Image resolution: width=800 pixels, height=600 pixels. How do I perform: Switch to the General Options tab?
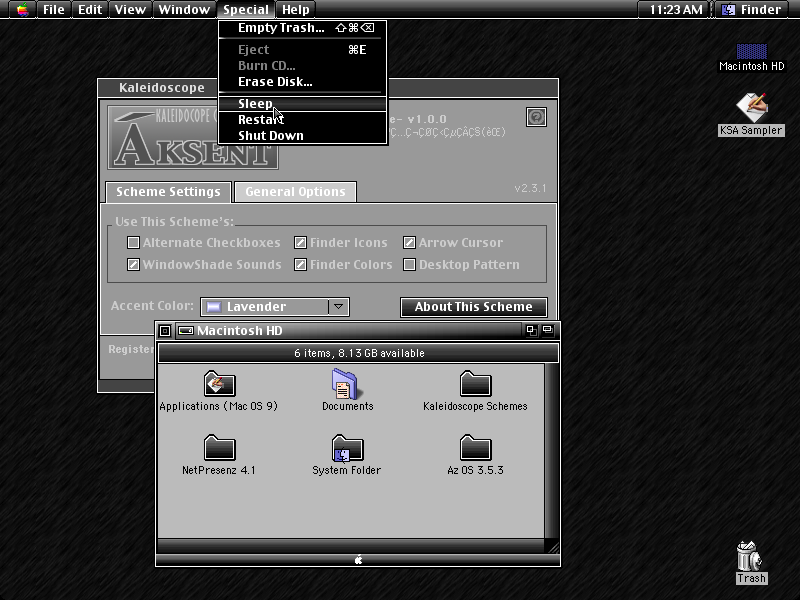(x=295, y=192)
